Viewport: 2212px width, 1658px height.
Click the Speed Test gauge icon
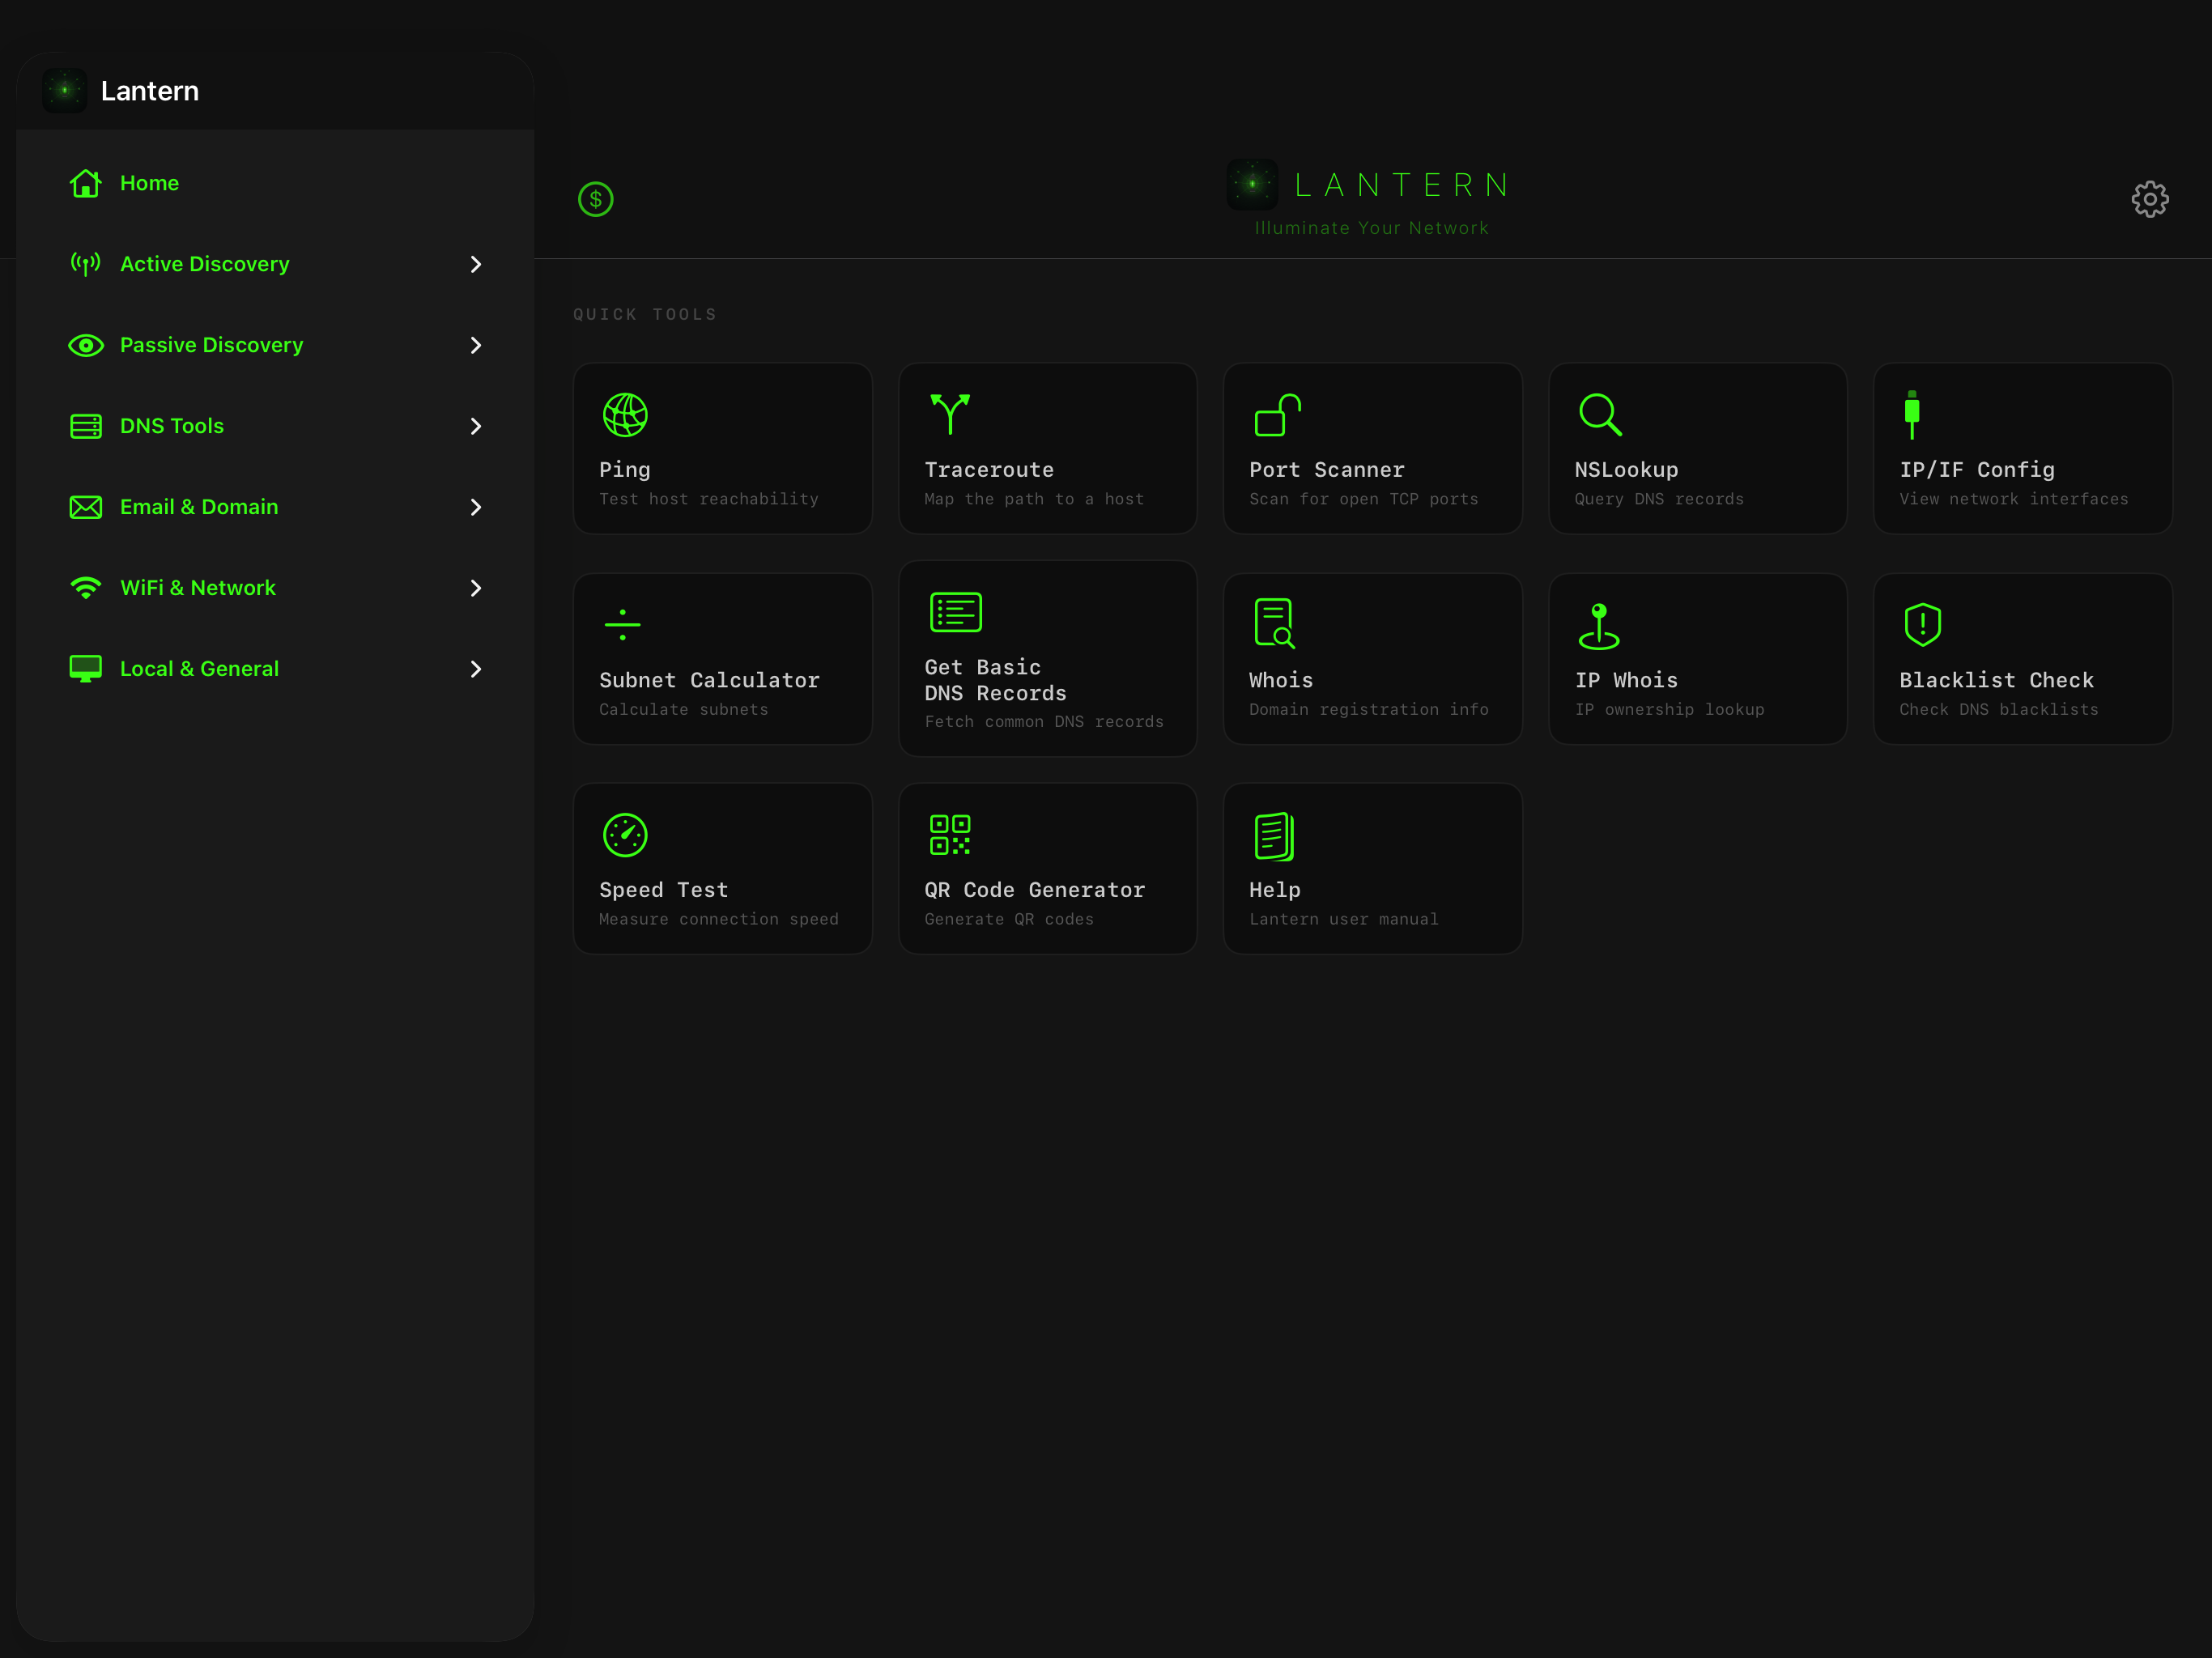(625, 835)
